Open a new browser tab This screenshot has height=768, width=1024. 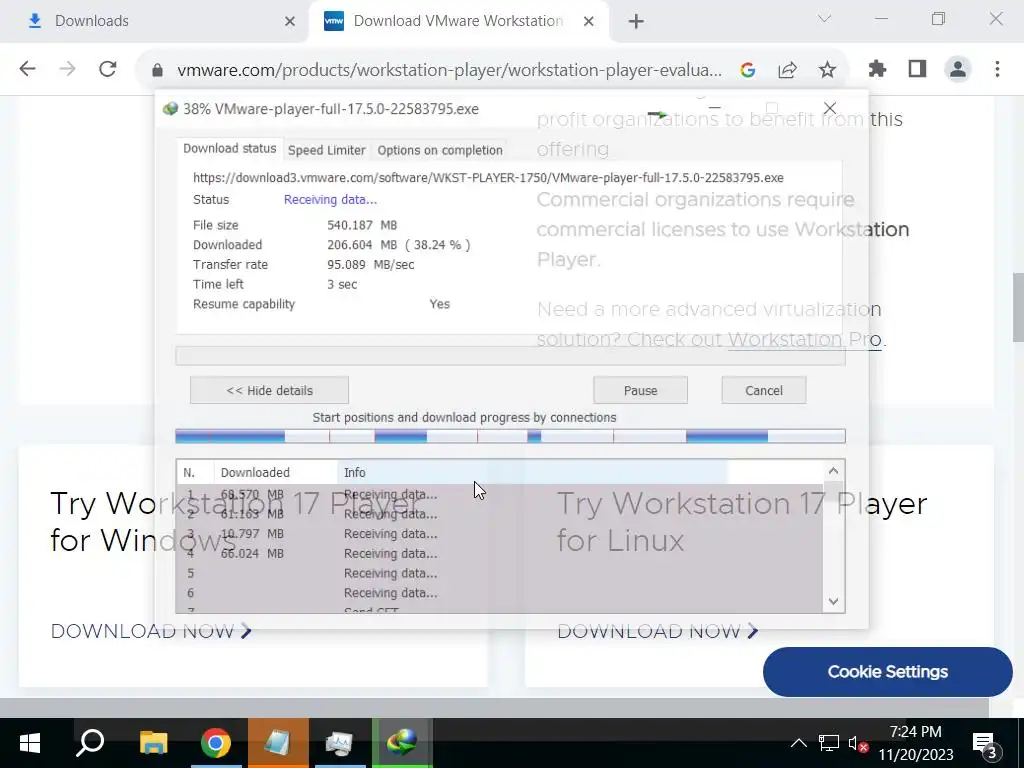pyautogui.click(x=636, y=22)
